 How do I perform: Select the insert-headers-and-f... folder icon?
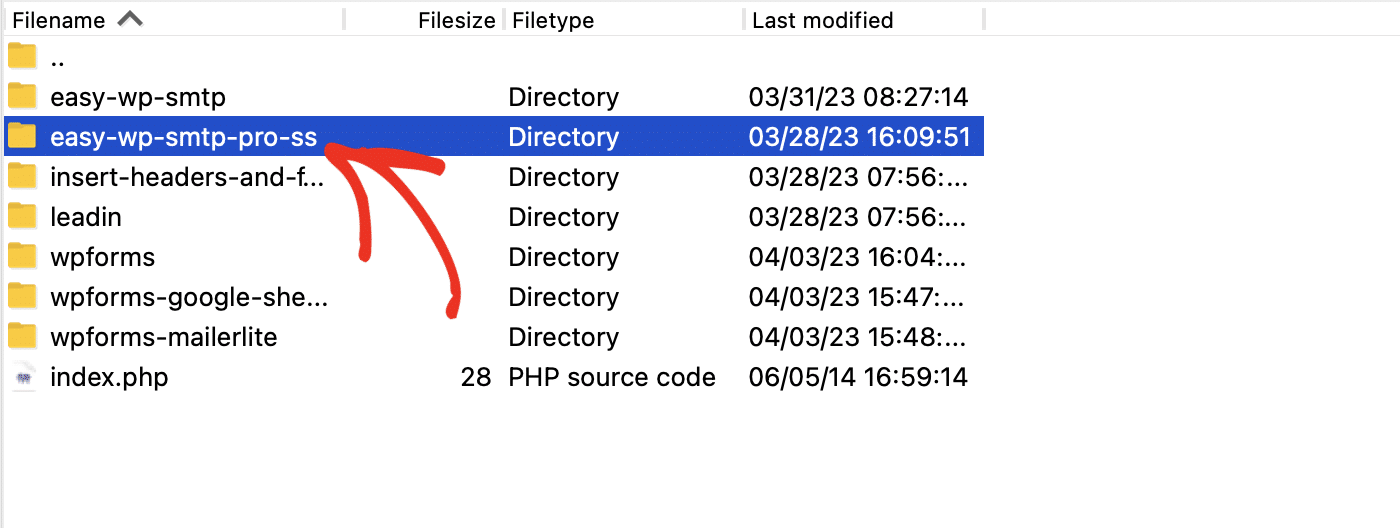pyautogui.click(x=22, y=176)
